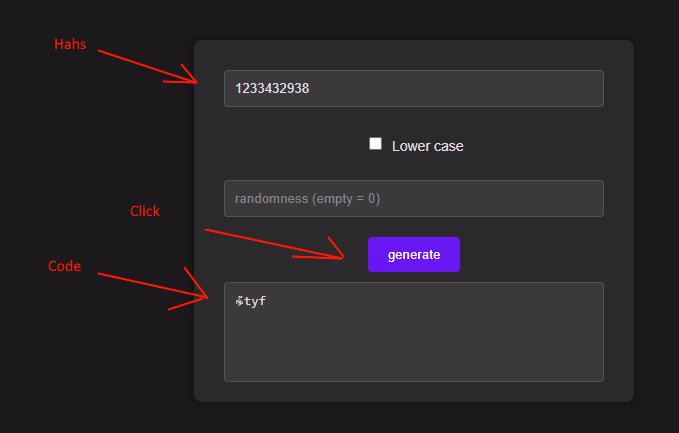Toggle the Lower case checkbox
Image resolution: width=679 pixels, height=433 pixels.
[x=376, y=144]
